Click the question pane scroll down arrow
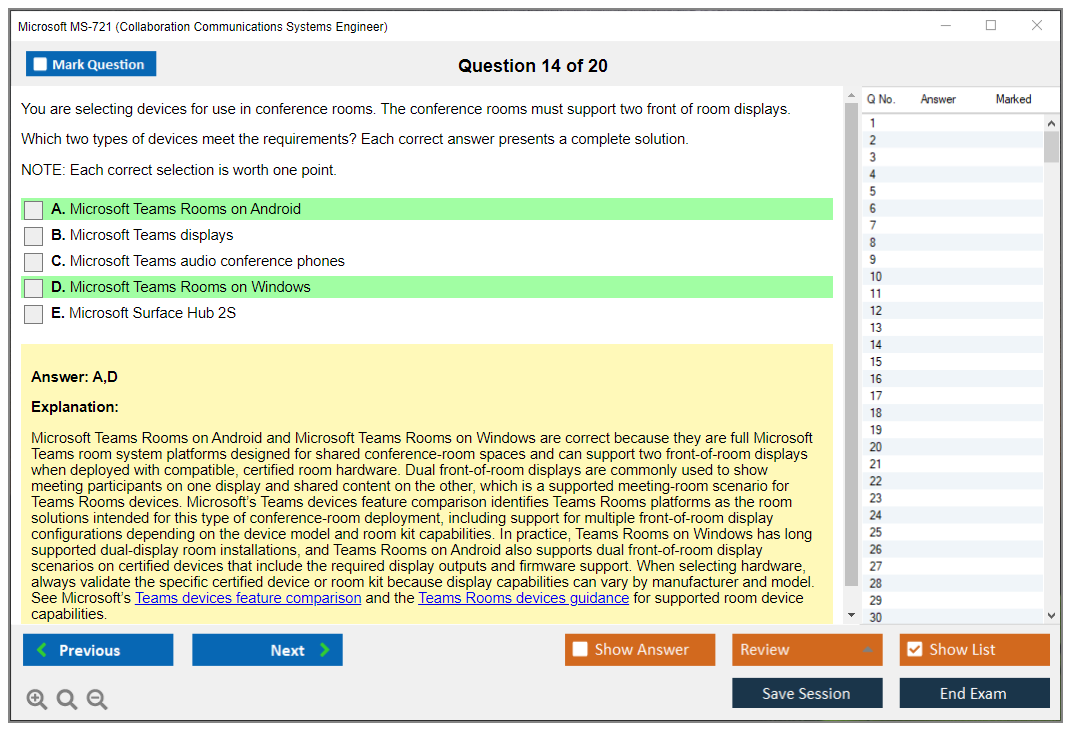The height and width of the screenshot is (735, 1075). [851, 615]
